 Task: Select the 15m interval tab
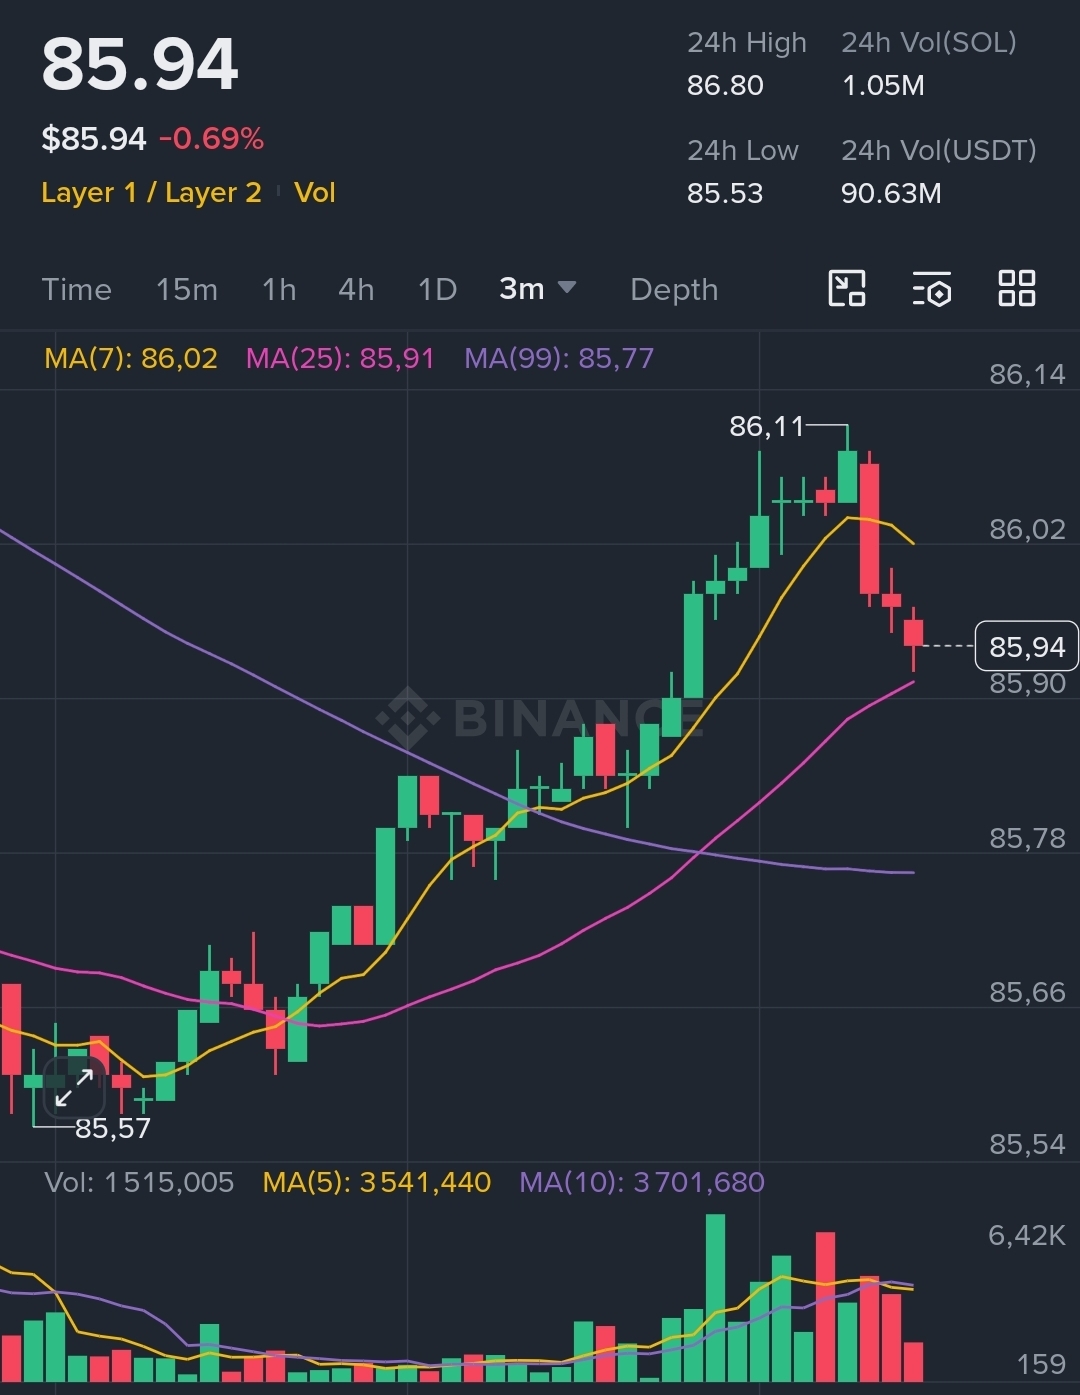[x=187, y=289]
